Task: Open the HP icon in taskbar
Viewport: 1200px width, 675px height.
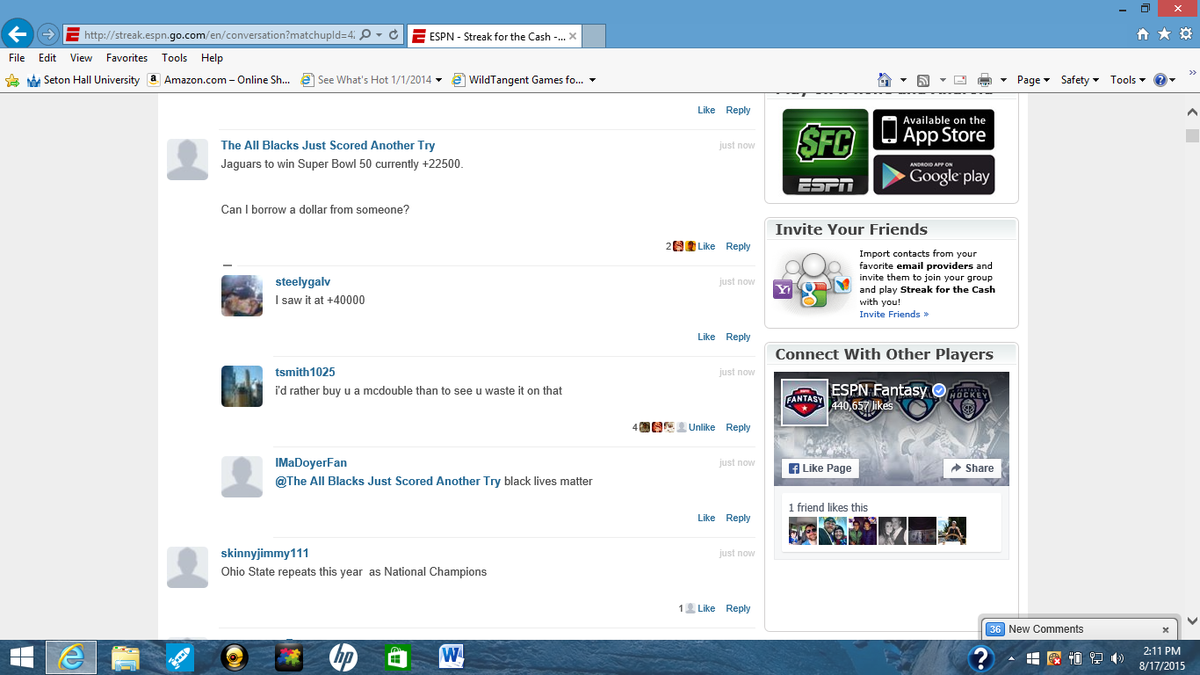Action: click(x=343, y=657)
